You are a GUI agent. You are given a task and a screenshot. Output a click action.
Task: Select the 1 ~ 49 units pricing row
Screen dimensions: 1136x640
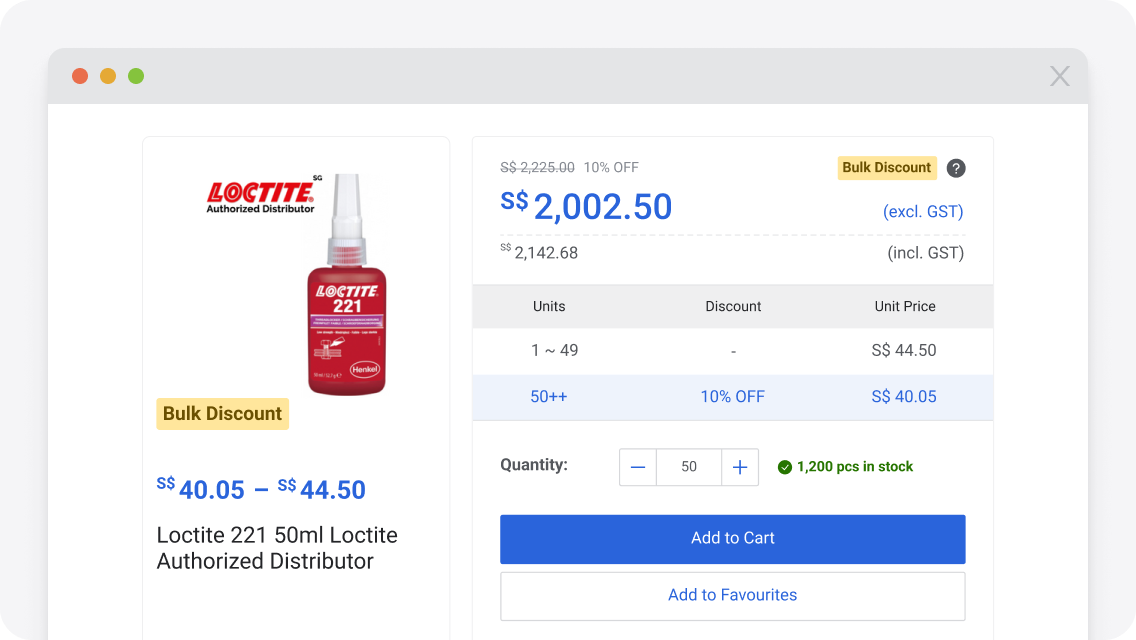(x=732, y=351)
